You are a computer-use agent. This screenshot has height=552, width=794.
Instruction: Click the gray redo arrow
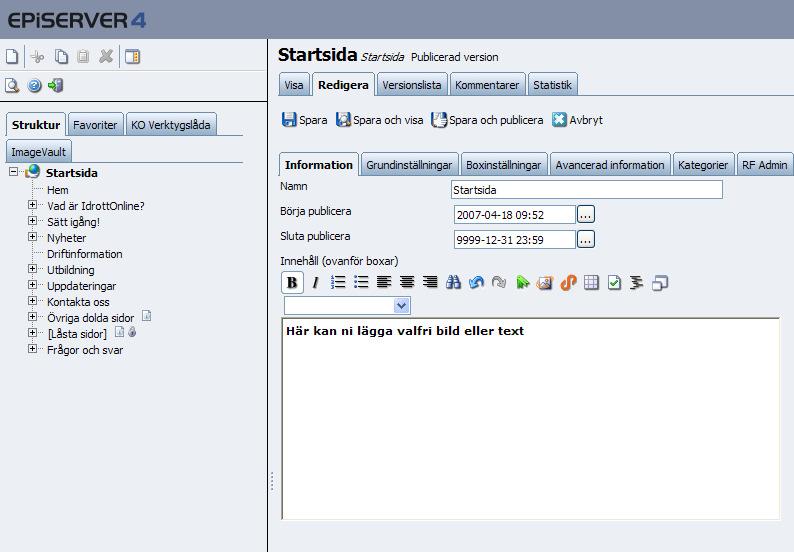point(499,282)
